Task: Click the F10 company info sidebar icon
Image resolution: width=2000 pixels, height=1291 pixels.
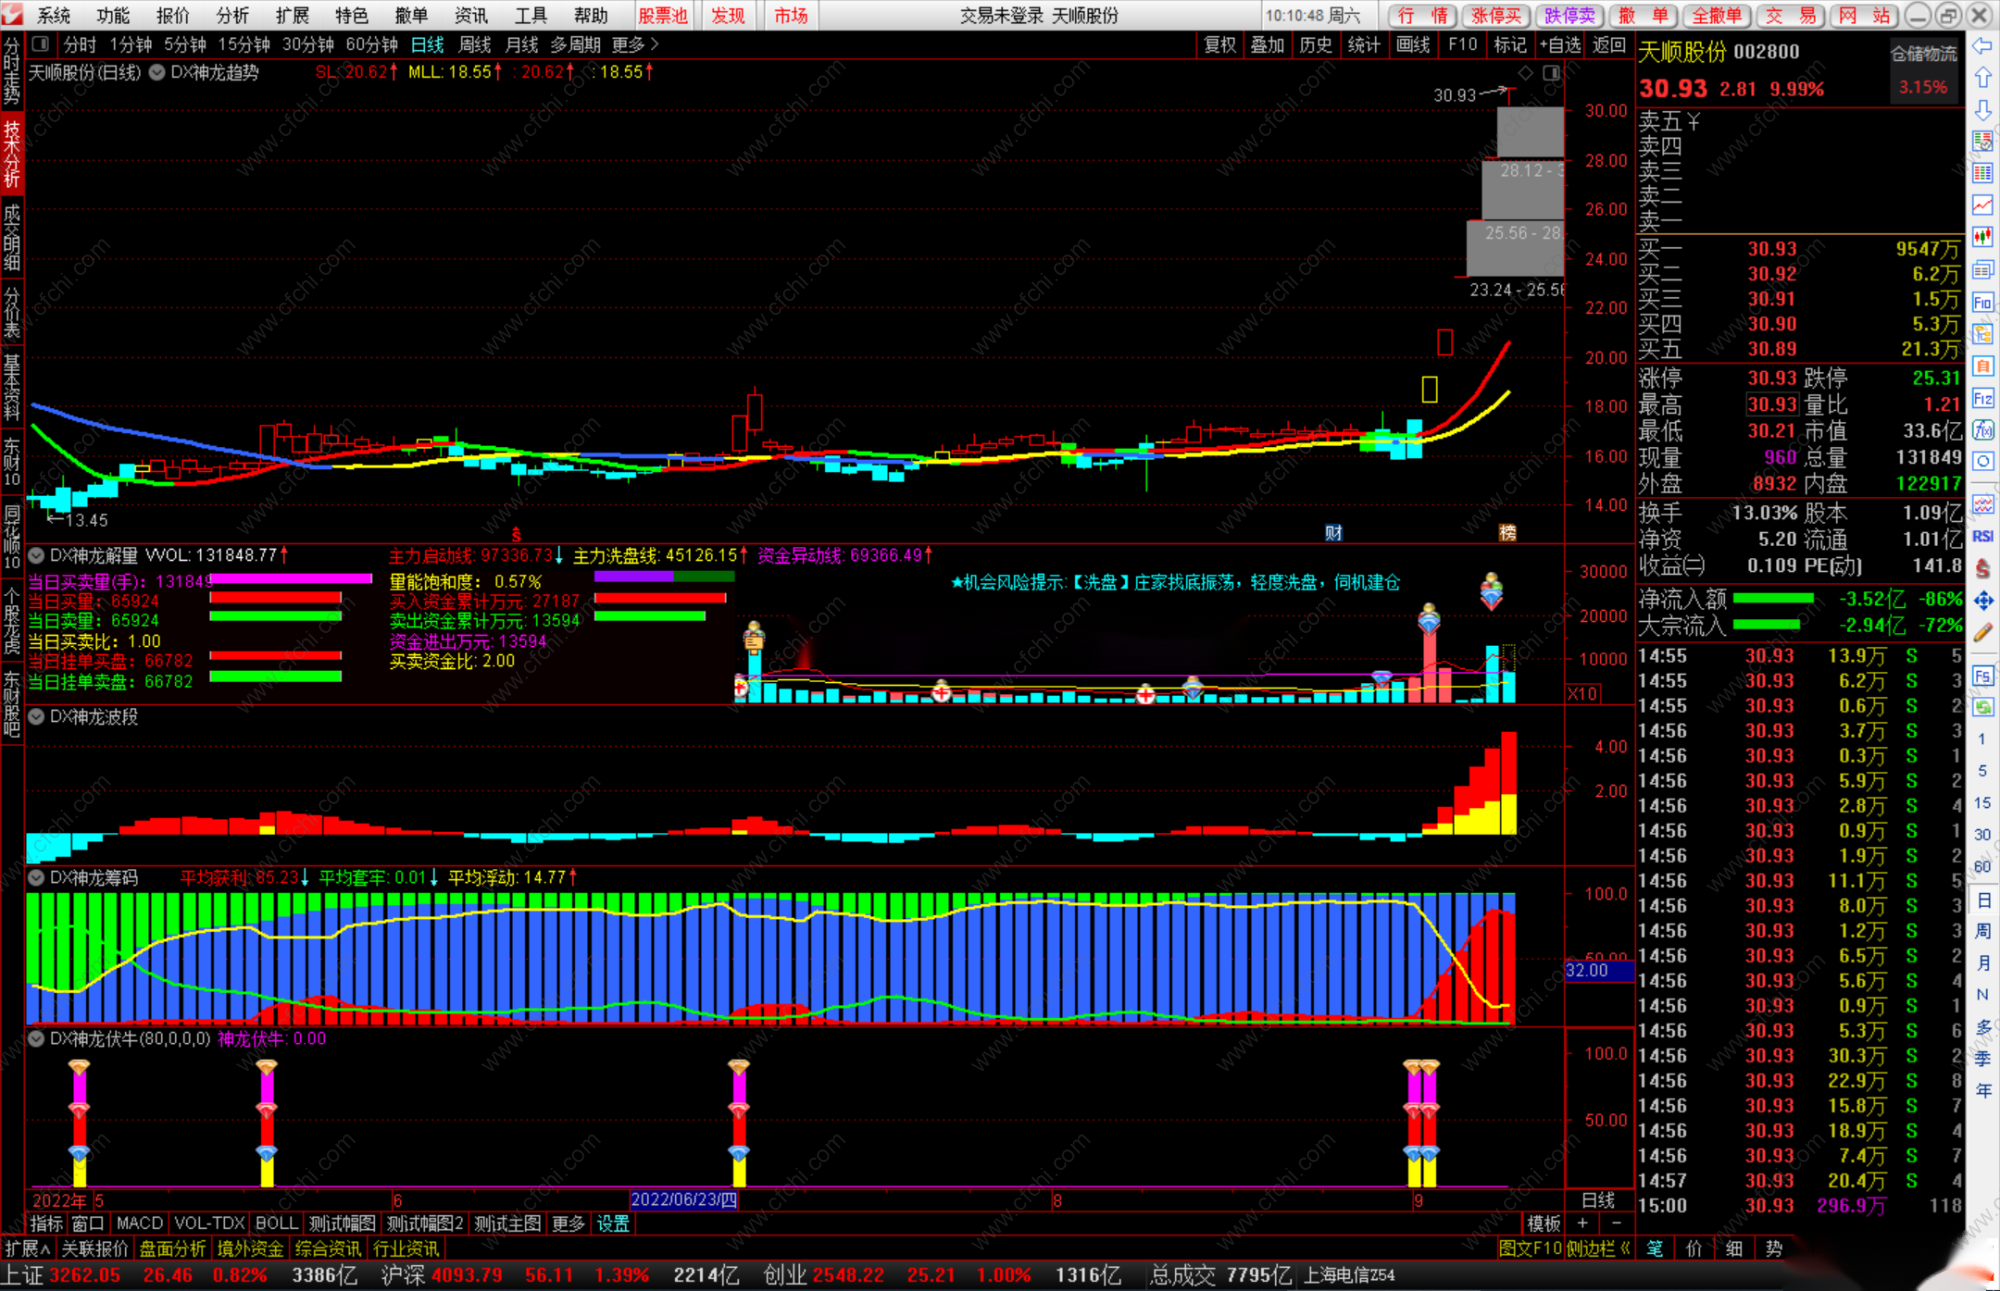Action: pyautogui.click(x=1982, y=302)
